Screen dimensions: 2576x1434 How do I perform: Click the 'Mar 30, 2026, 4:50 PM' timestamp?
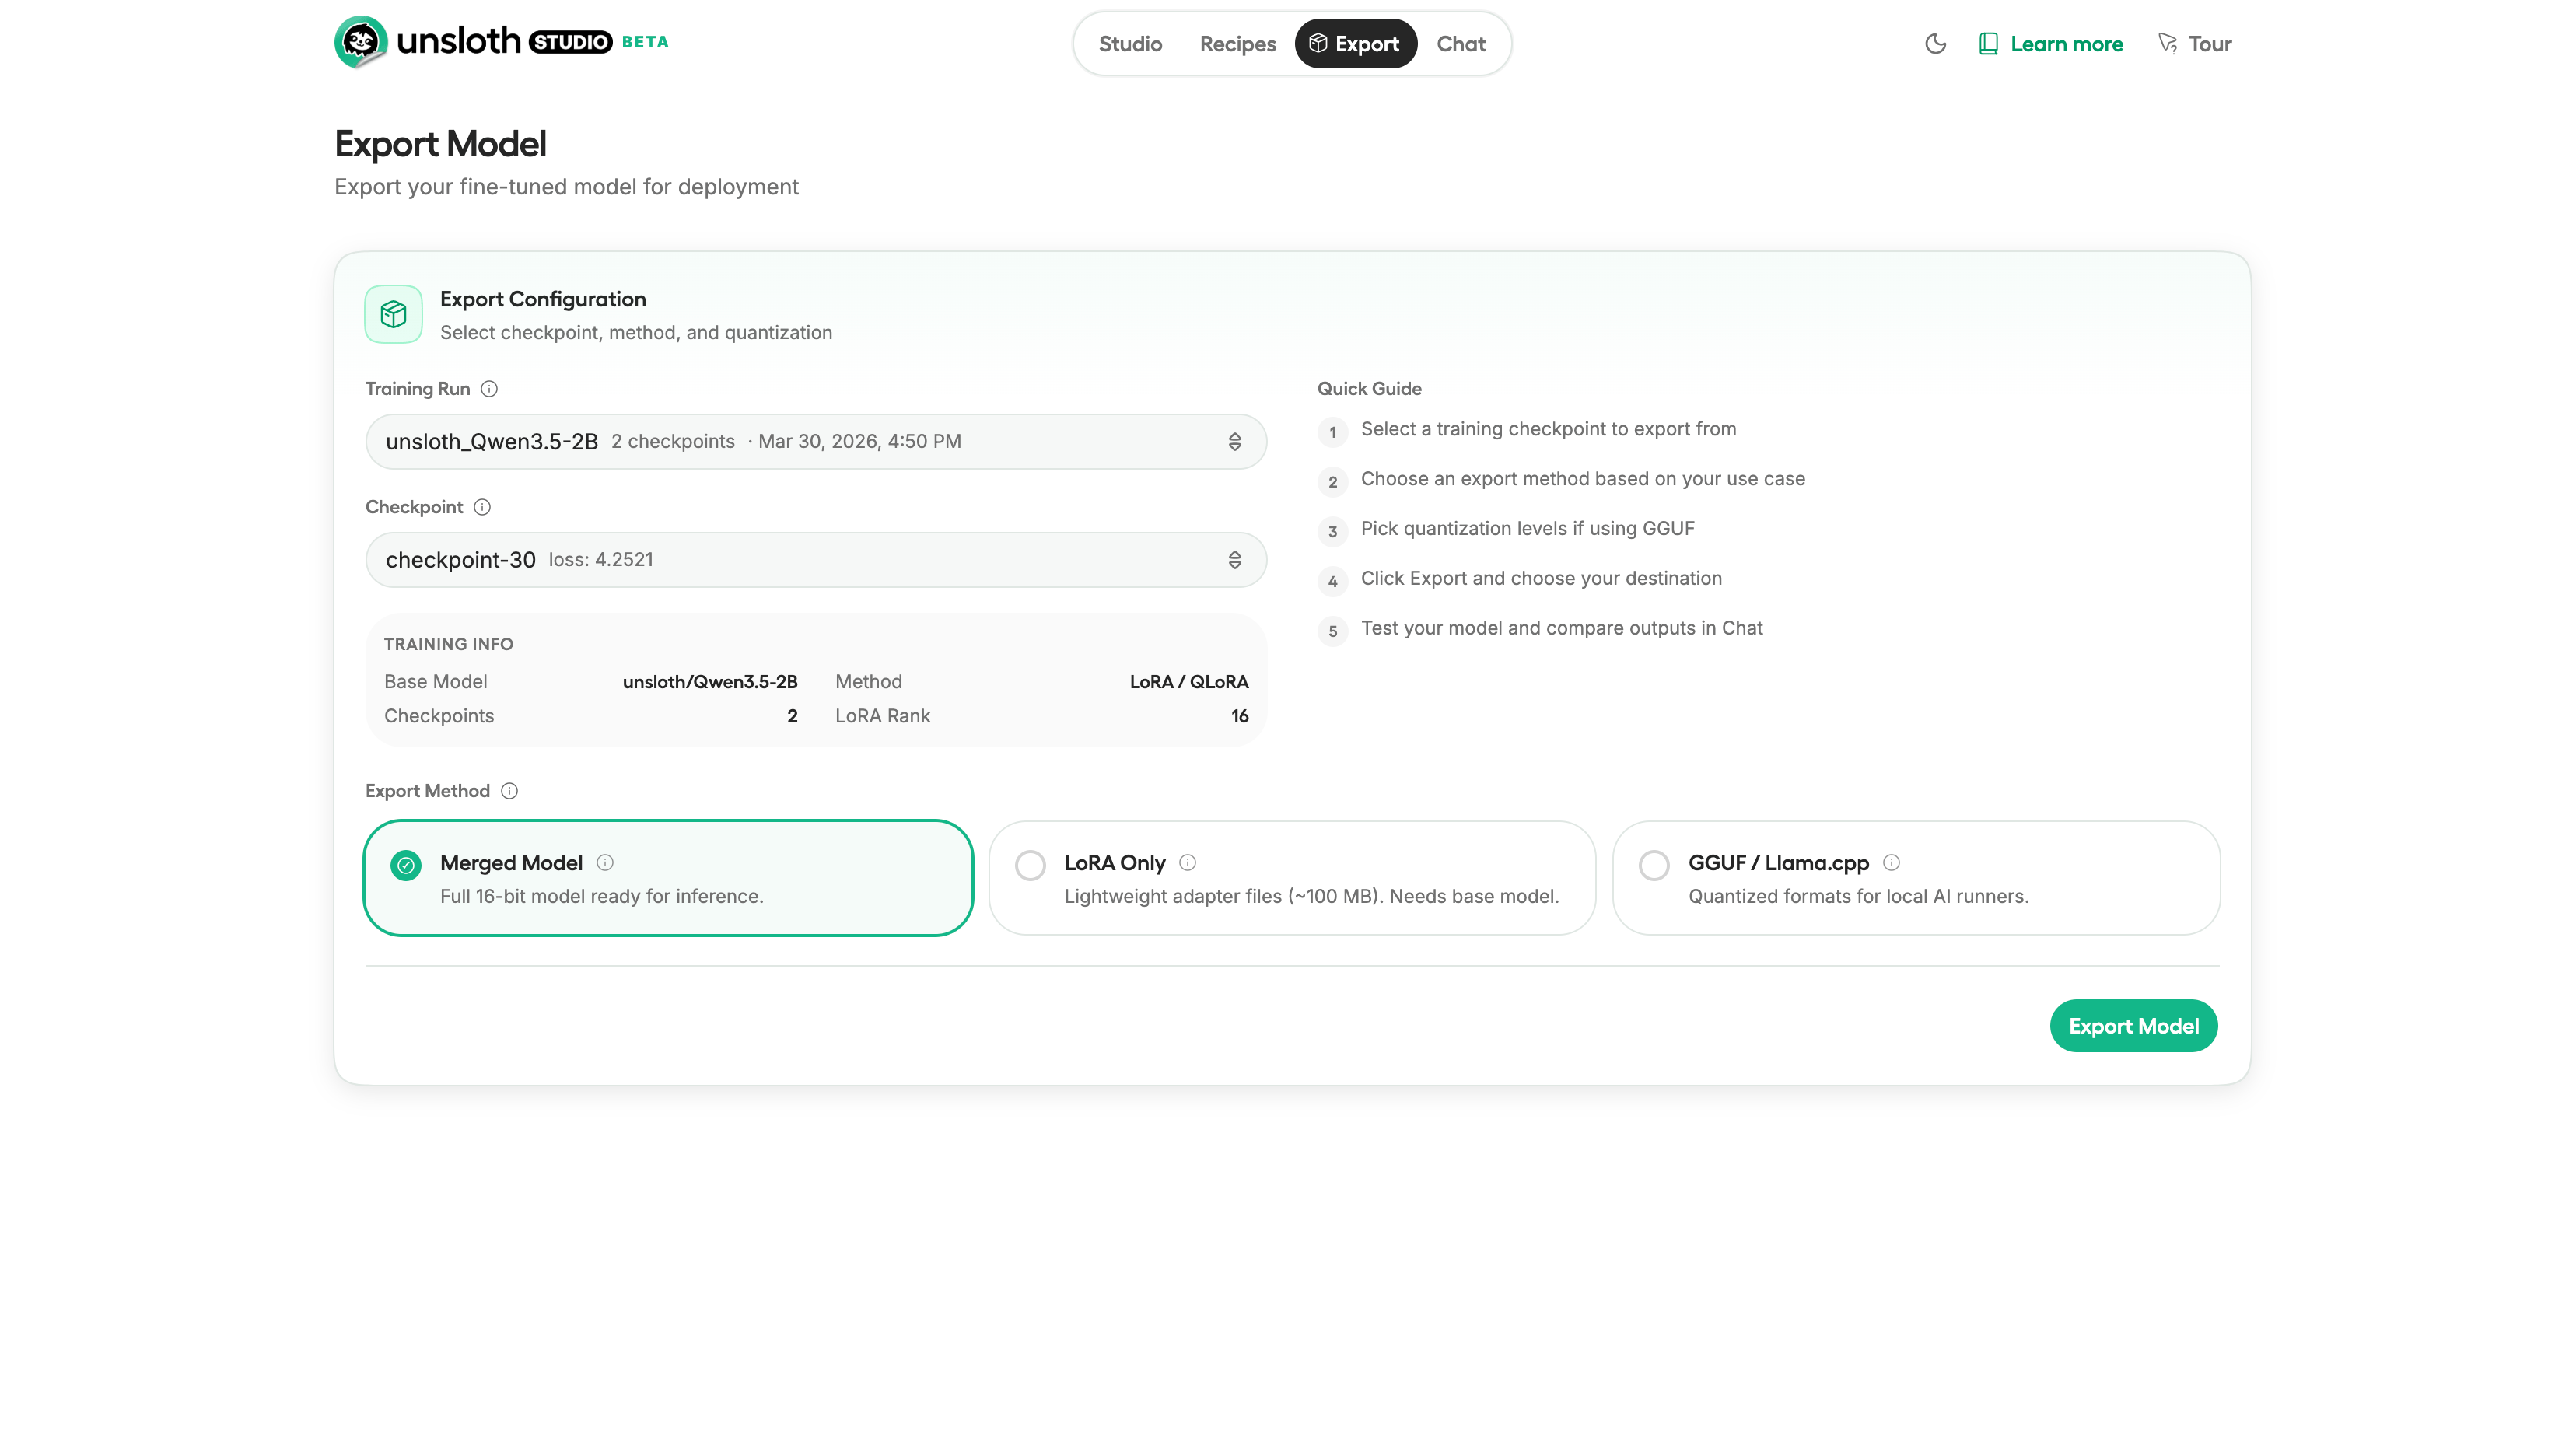(860, 442)
